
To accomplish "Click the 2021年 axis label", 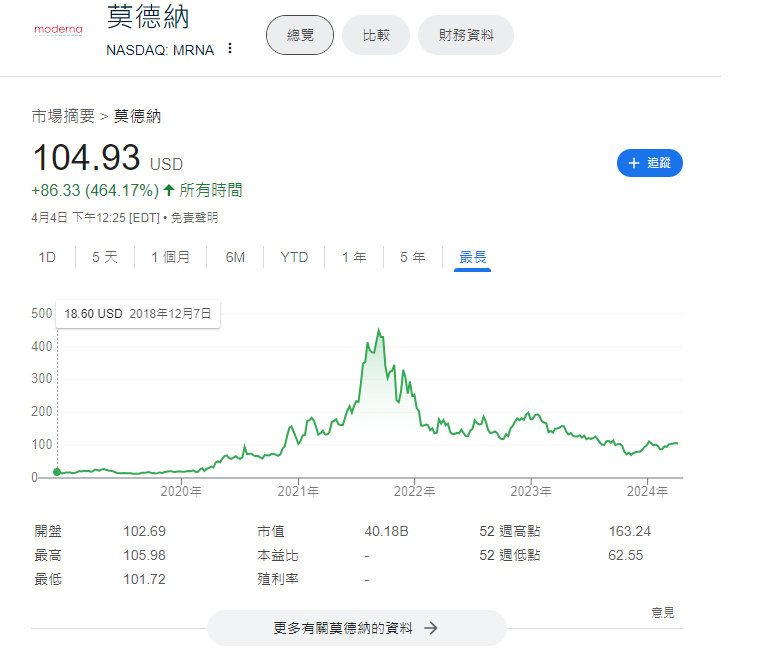I will 298,491.
